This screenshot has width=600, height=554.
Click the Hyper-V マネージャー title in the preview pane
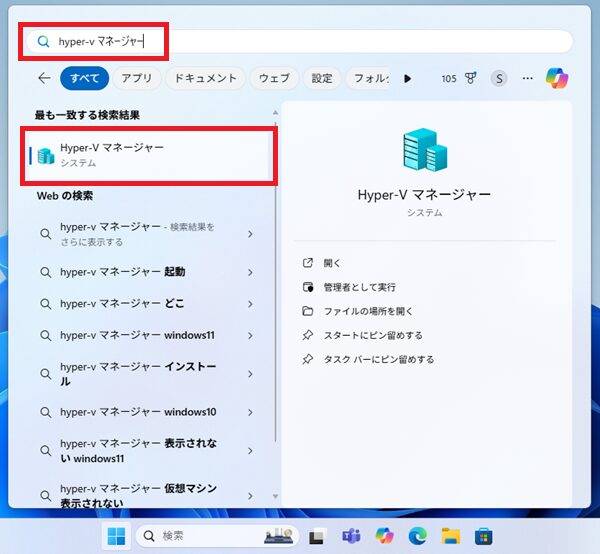click(x=424, y=195)
